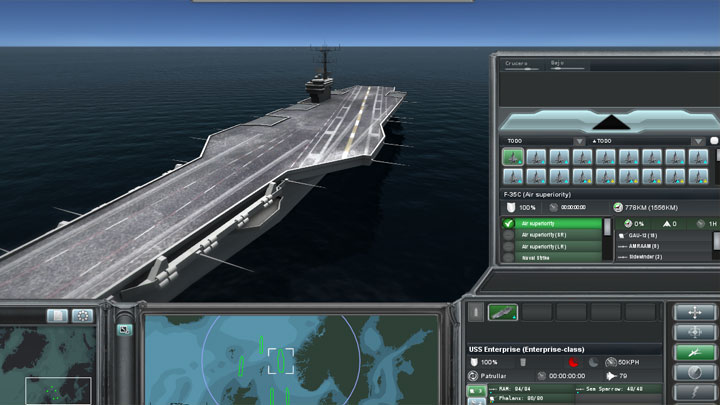Select the second aircraft icon in the top row
The image size is (720, 405).
pyautogui.click(x=536, y=157)
